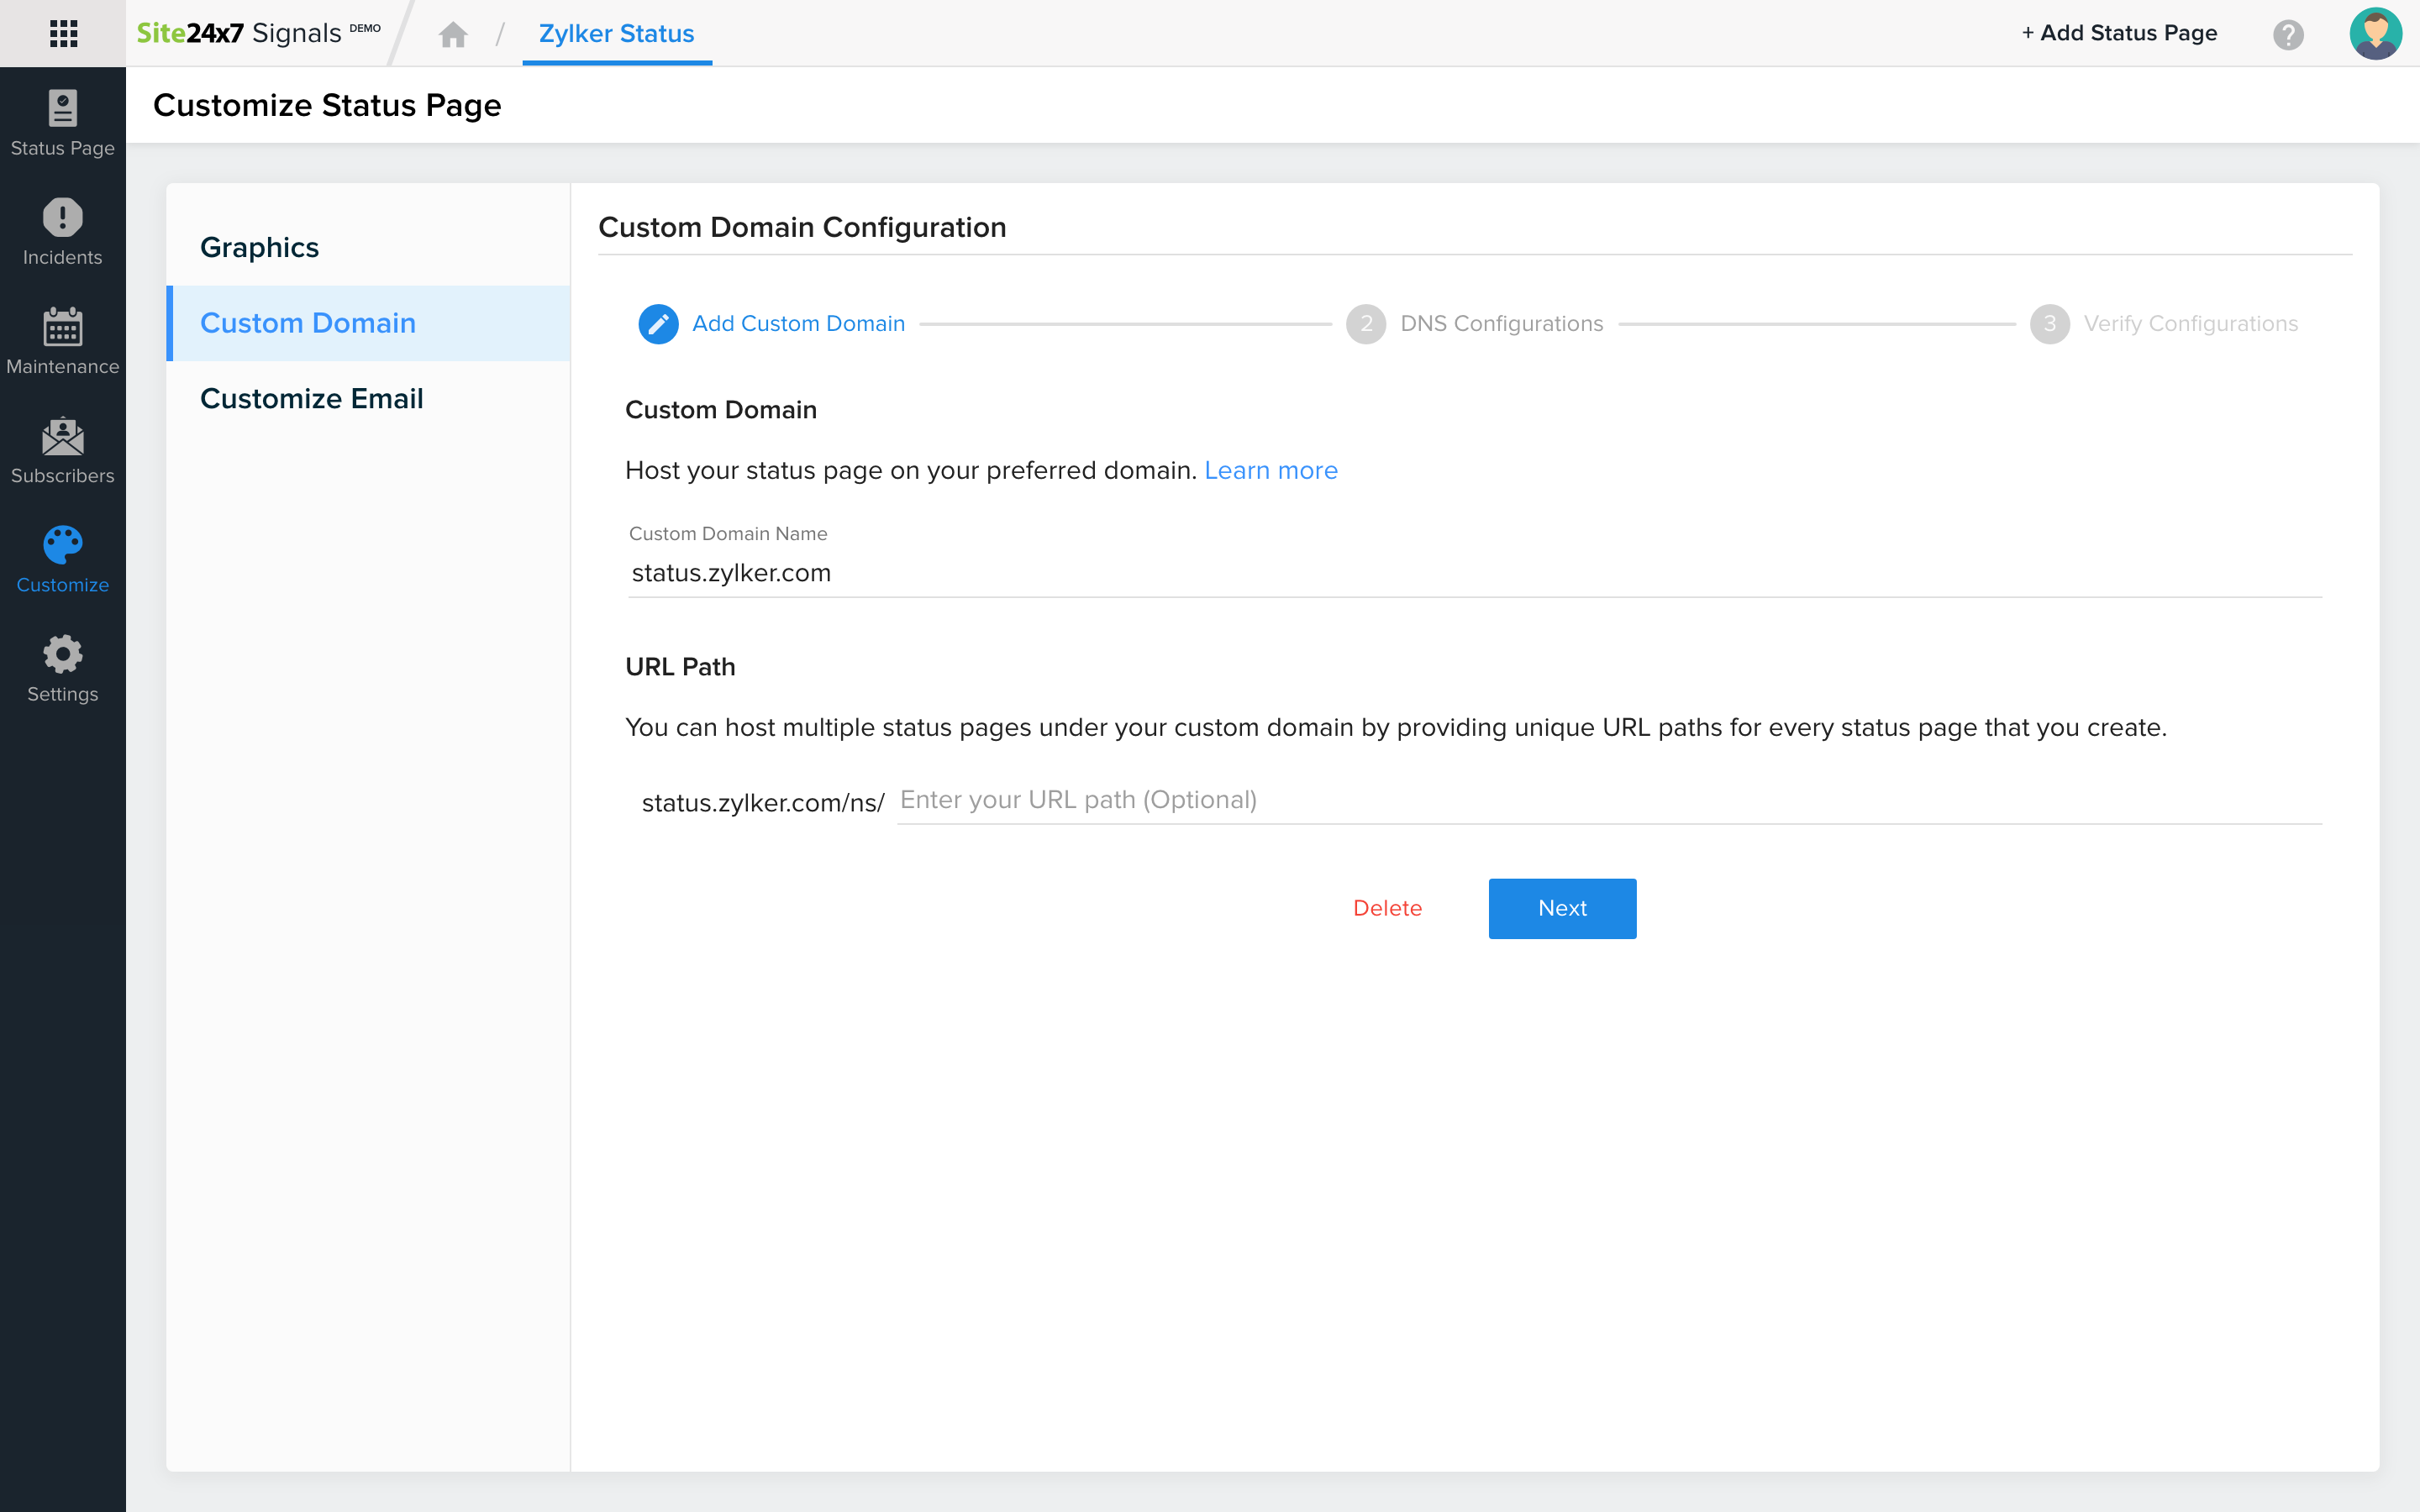The image size is (2420, 1512).
Task: Select Customize palette in the sidebar
Action: tap(63, 559)
